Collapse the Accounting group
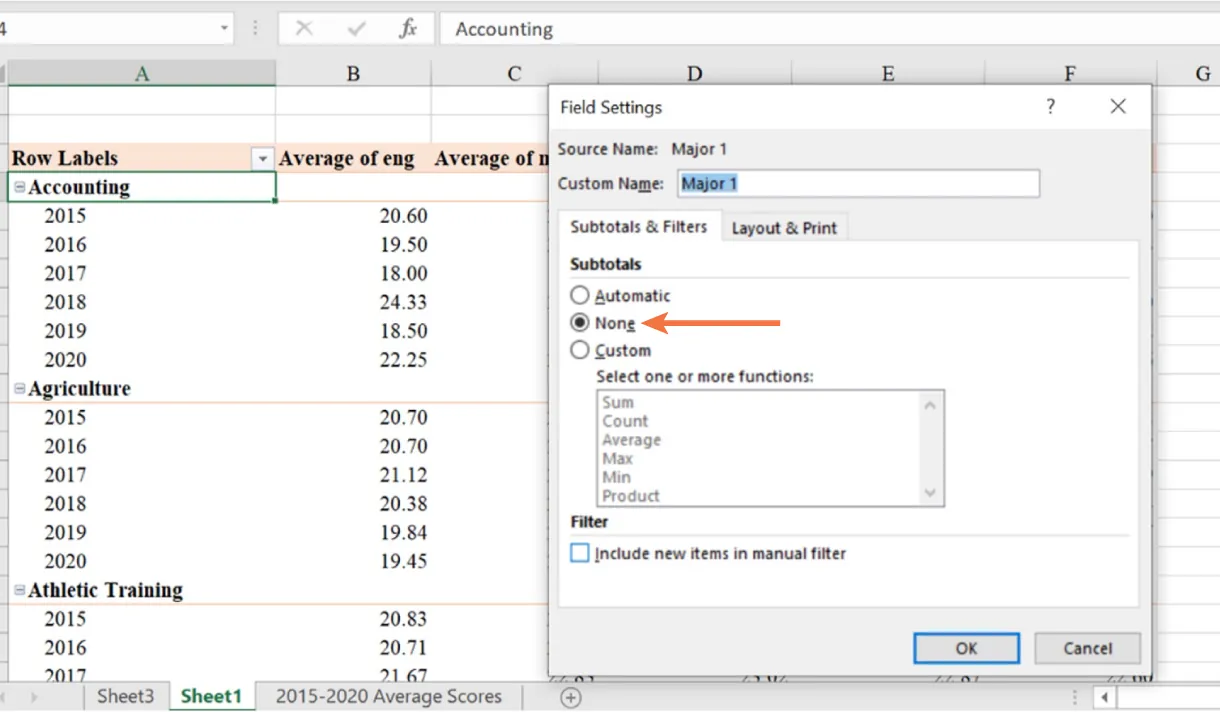Screen dimensions: 1220x712 point(21,186)
